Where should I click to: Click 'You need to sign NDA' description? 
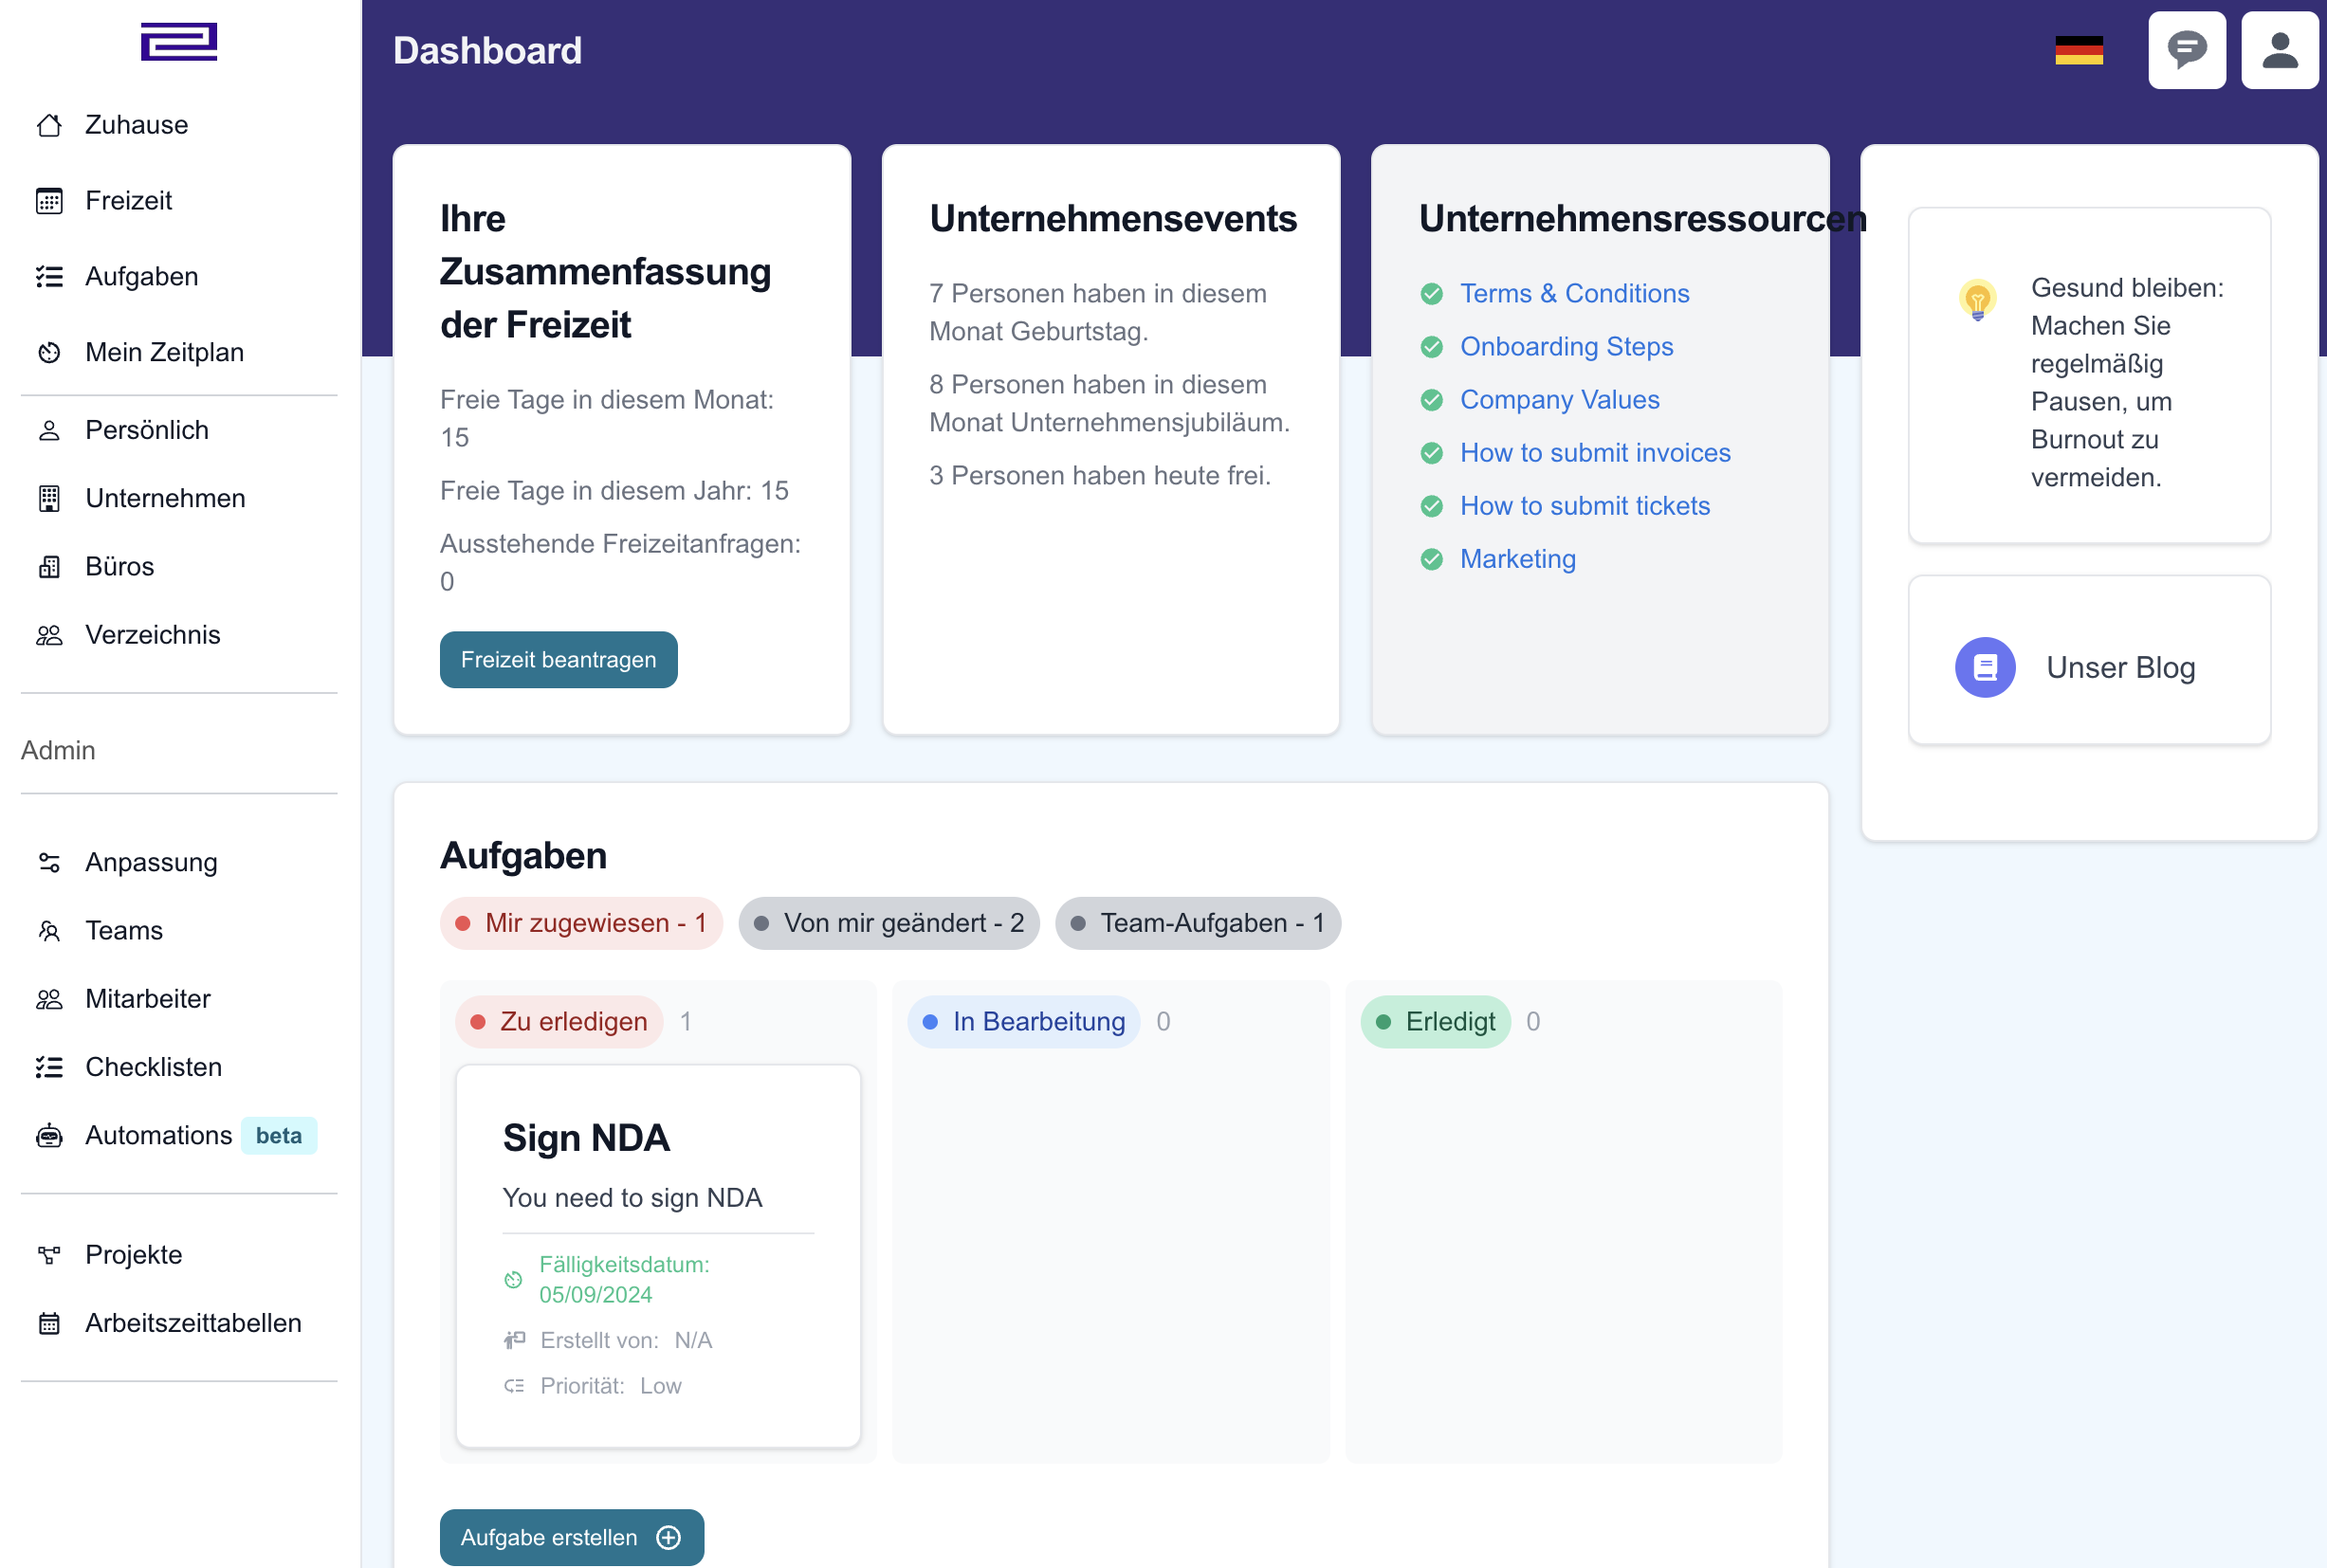coord(632,1198)
